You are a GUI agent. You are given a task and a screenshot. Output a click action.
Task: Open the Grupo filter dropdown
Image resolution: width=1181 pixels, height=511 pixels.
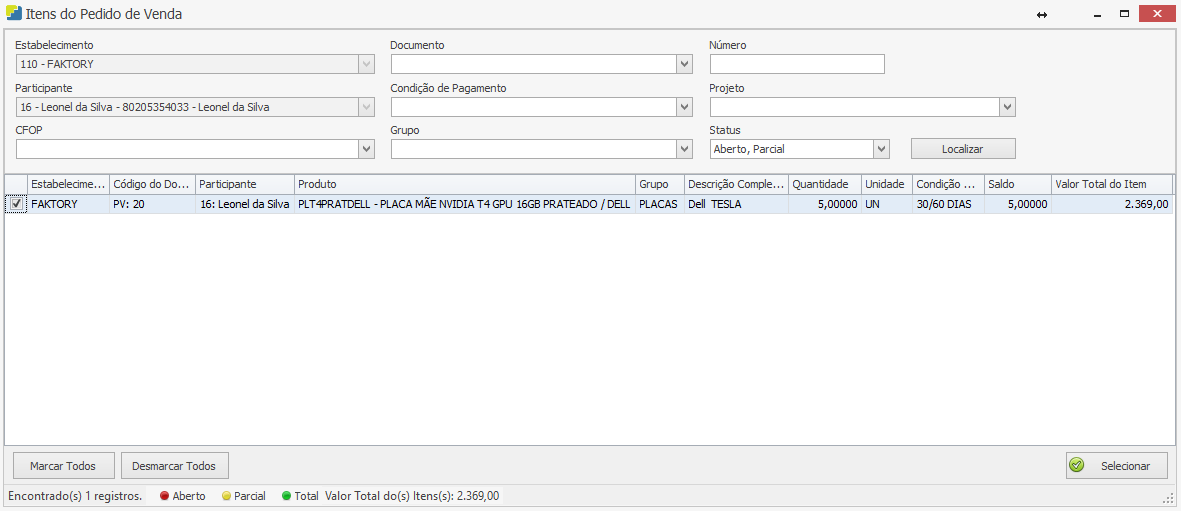[684, 149]
